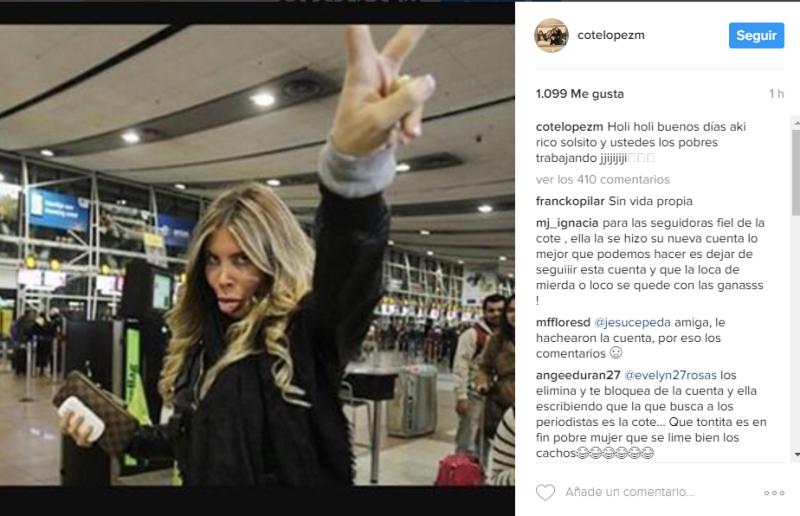The height and width of the screenshot is (516, 800).
Task: Go to angeeduran27's profile
Action: pyautogui.click(x=578, y=375)
